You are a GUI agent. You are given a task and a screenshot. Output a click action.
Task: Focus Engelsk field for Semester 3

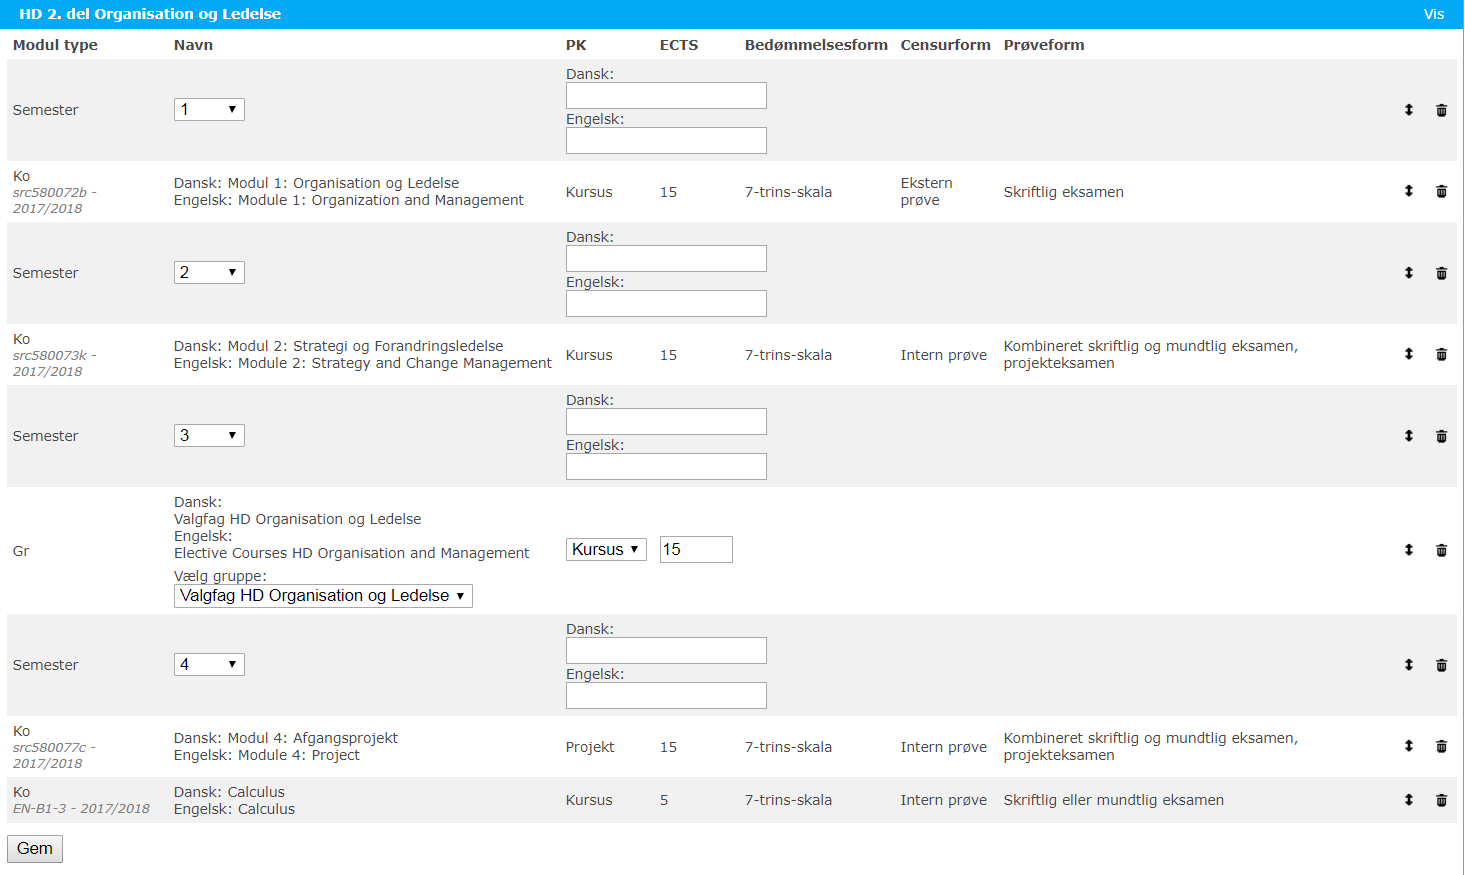666,466
